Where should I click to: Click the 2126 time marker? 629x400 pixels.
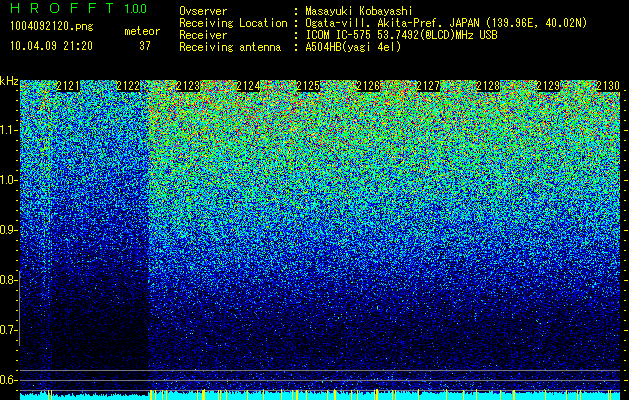point(368,86)
